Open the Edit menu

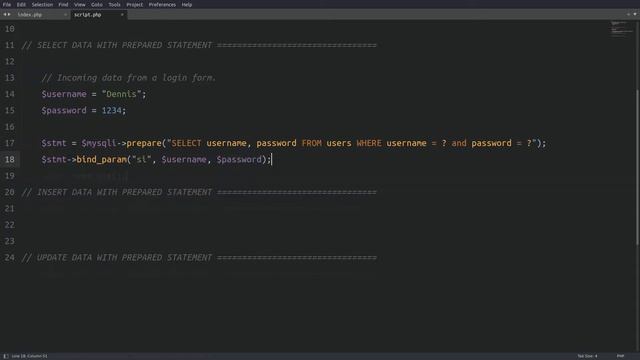[21, 4]
